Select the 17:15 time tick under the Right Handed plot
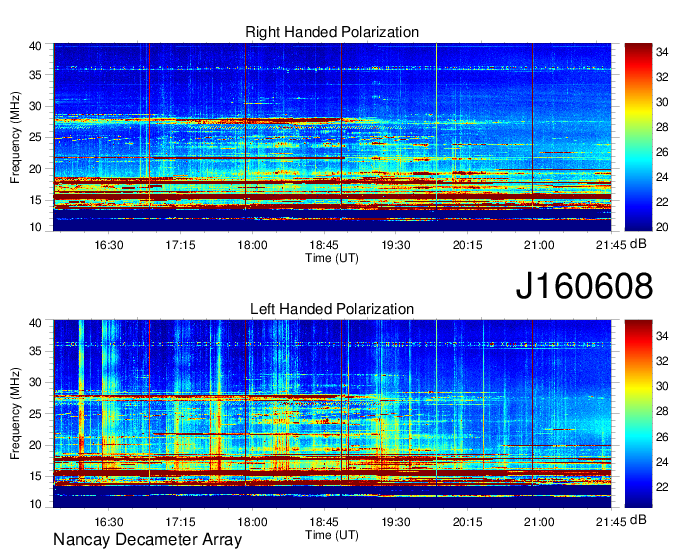The width and height of the screenshot is (680, 552). pos(180,245)
